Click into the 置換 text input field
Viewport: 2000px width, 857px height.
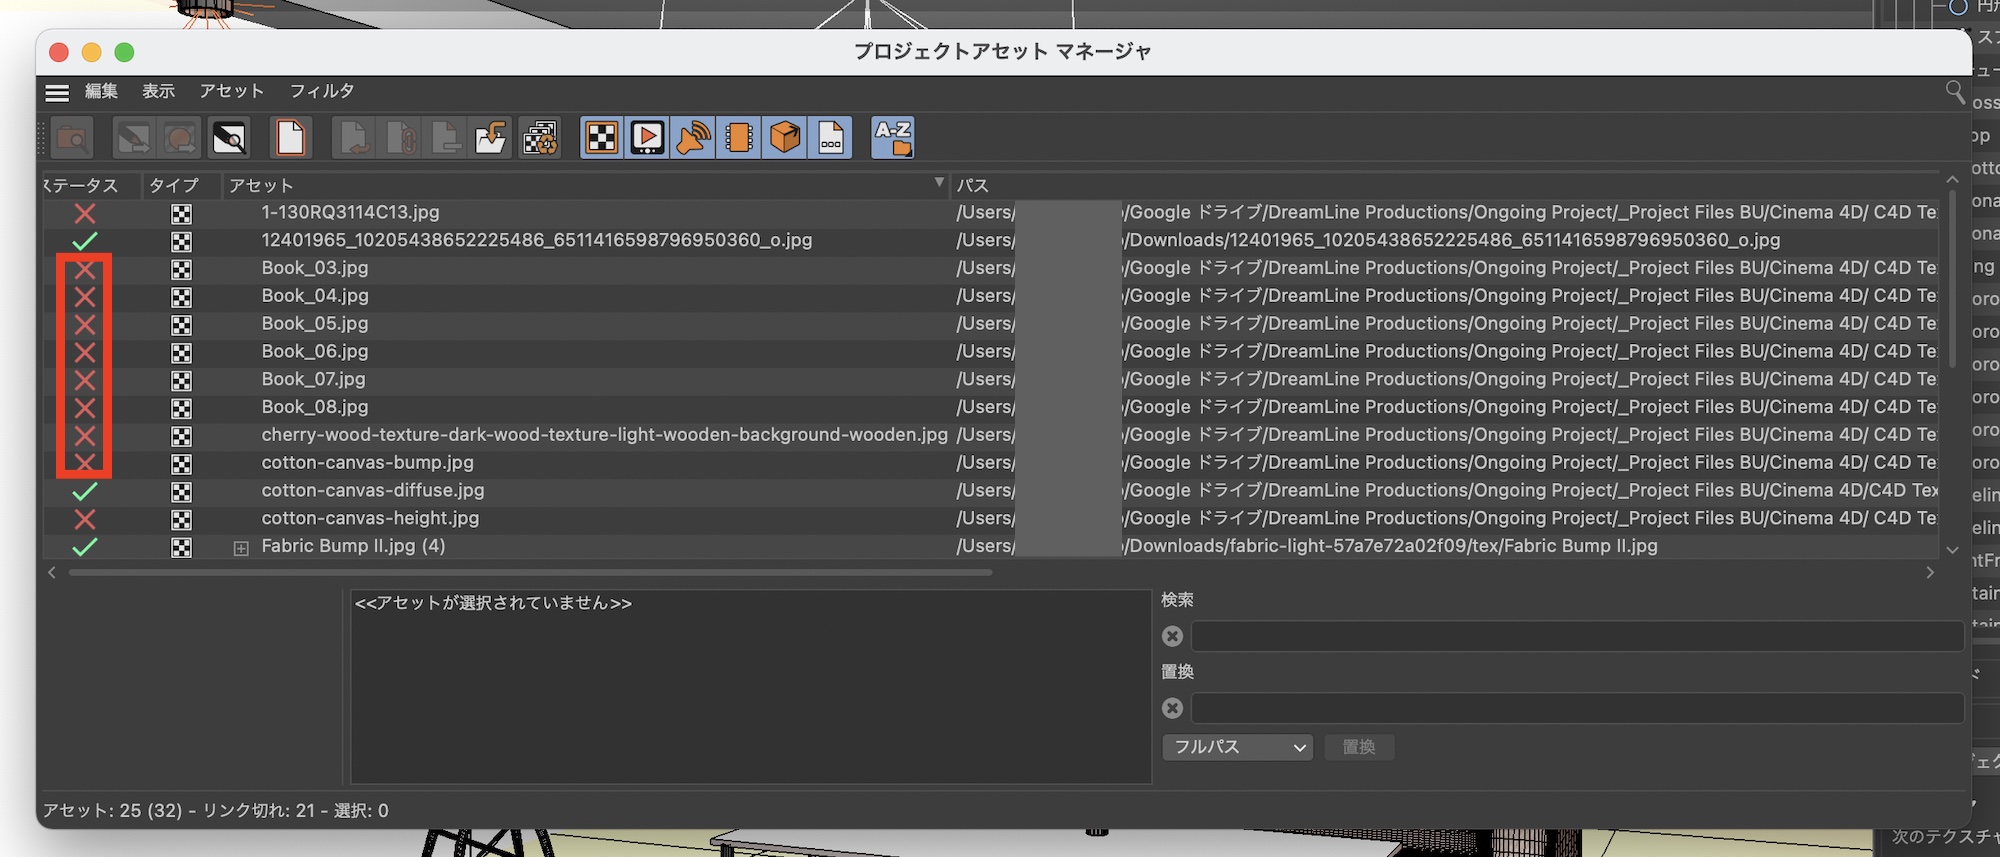pyautogui.click(x=1576, y=708)
